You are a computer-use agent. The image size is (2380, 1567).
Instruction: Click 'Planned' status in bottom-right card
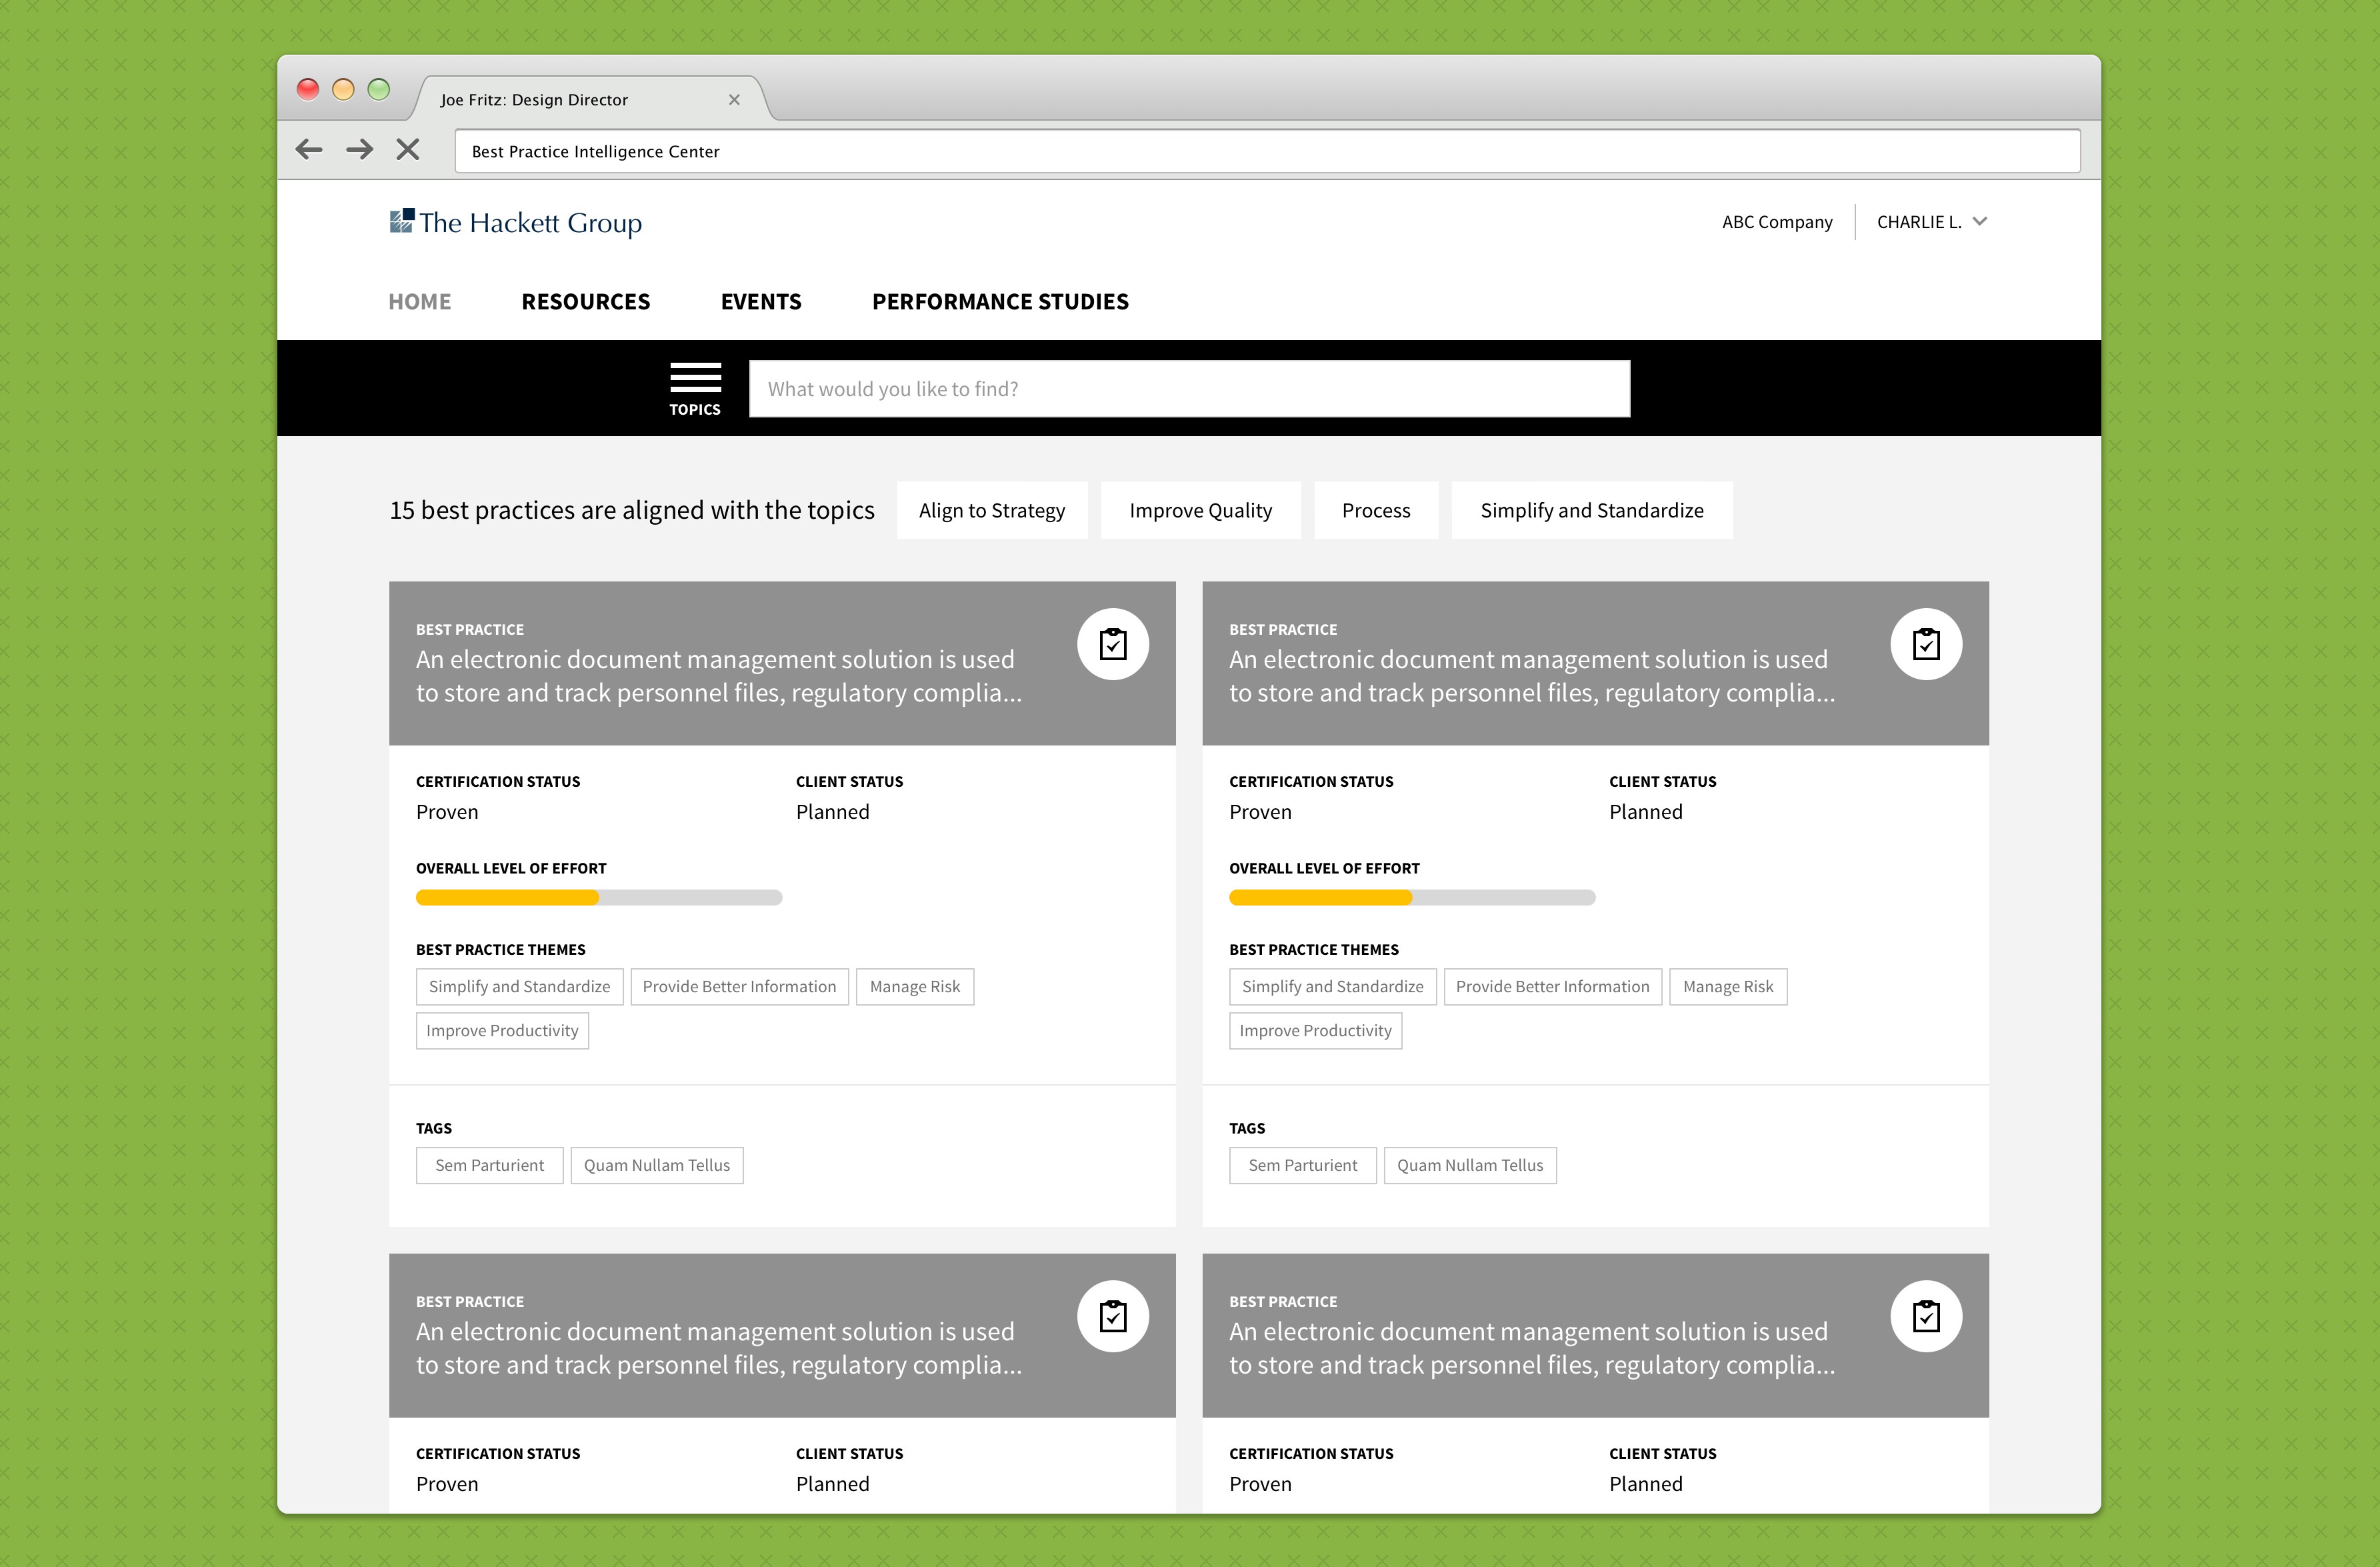(1646, 1484)
